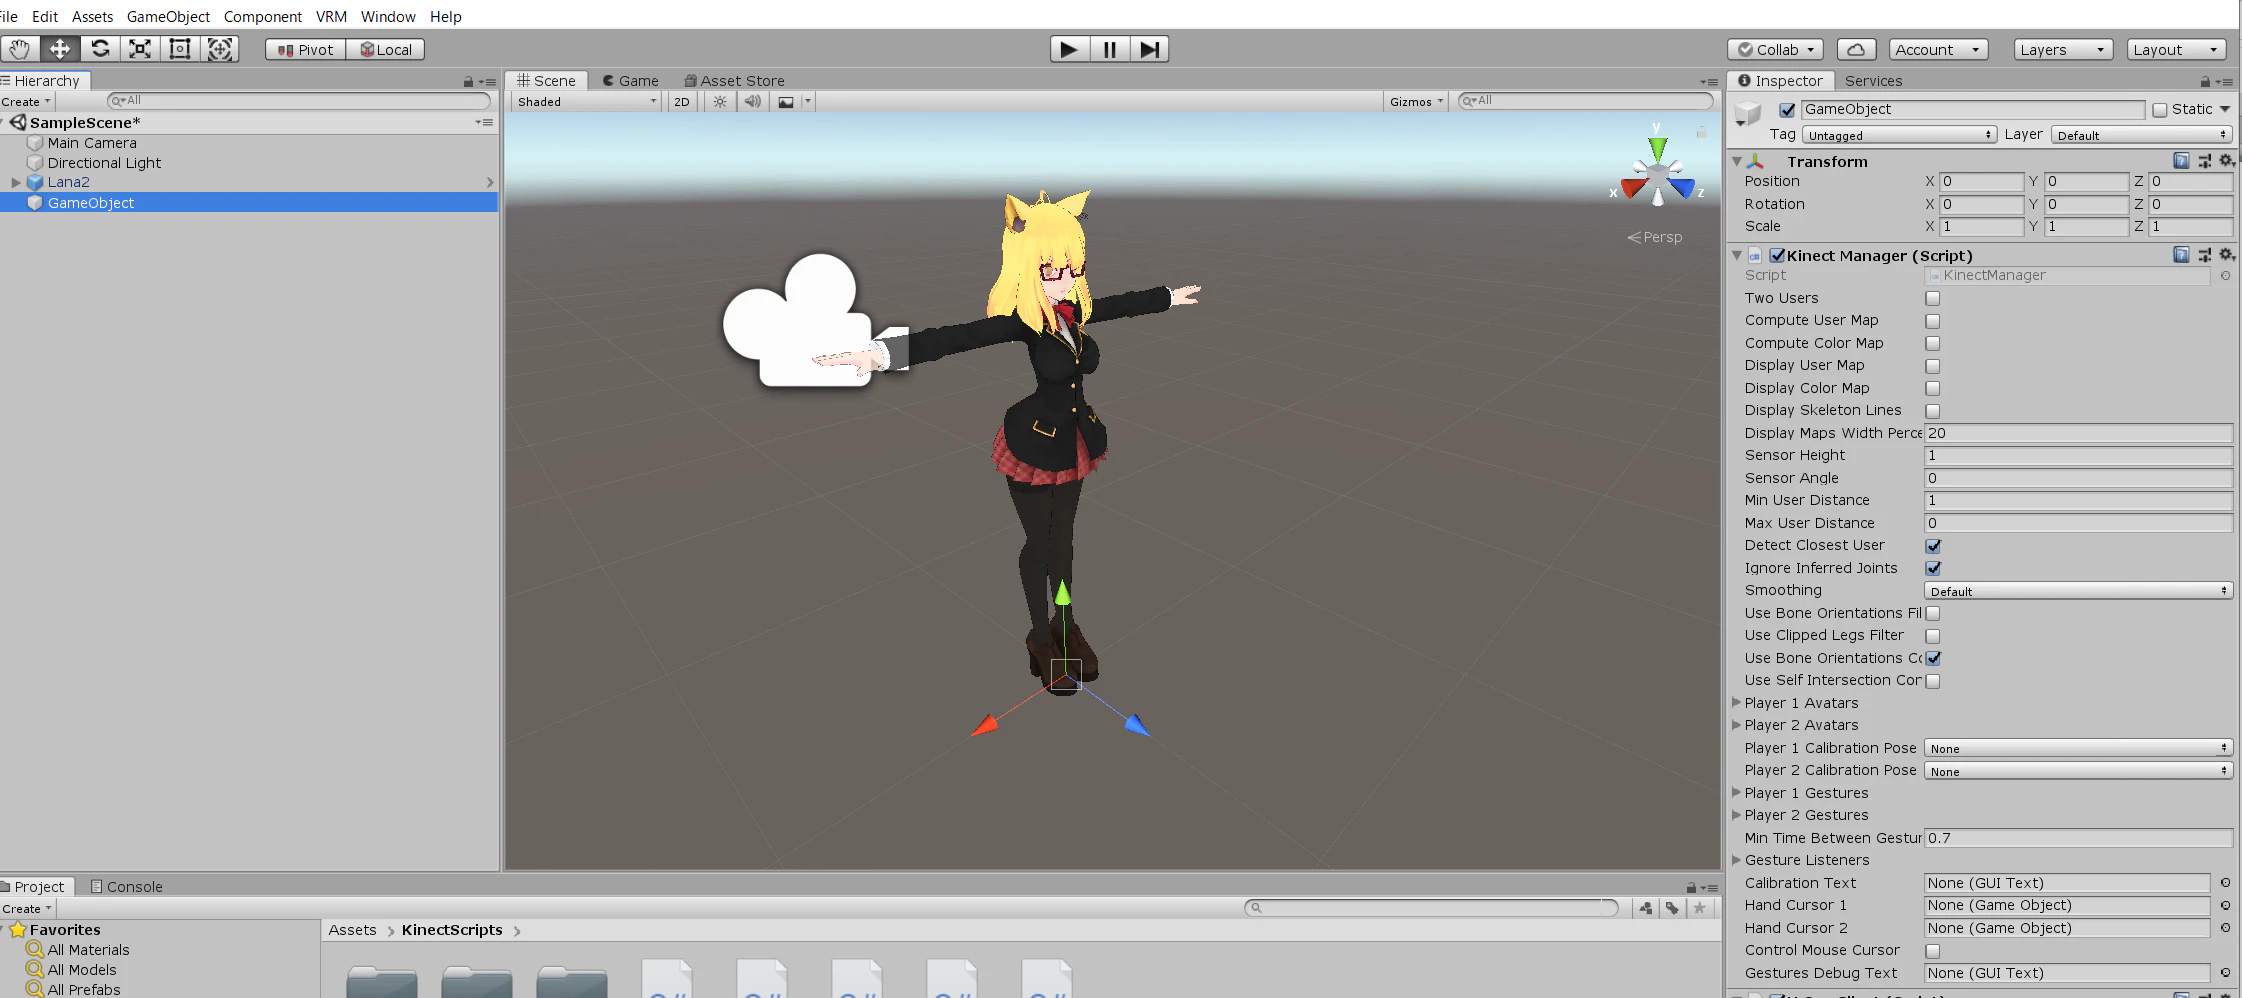
Task: Open the Shaded draw mode dropdown
Action: (x=586, y=101)
